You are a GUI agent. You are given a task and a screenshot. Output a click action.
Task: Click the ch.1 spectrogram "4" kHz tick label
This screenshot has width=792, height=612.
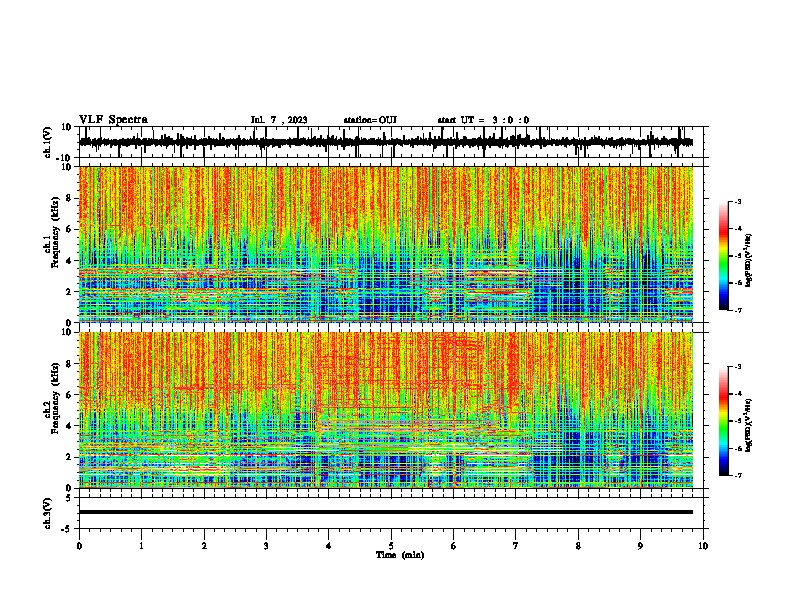click(x=69, y=261)
